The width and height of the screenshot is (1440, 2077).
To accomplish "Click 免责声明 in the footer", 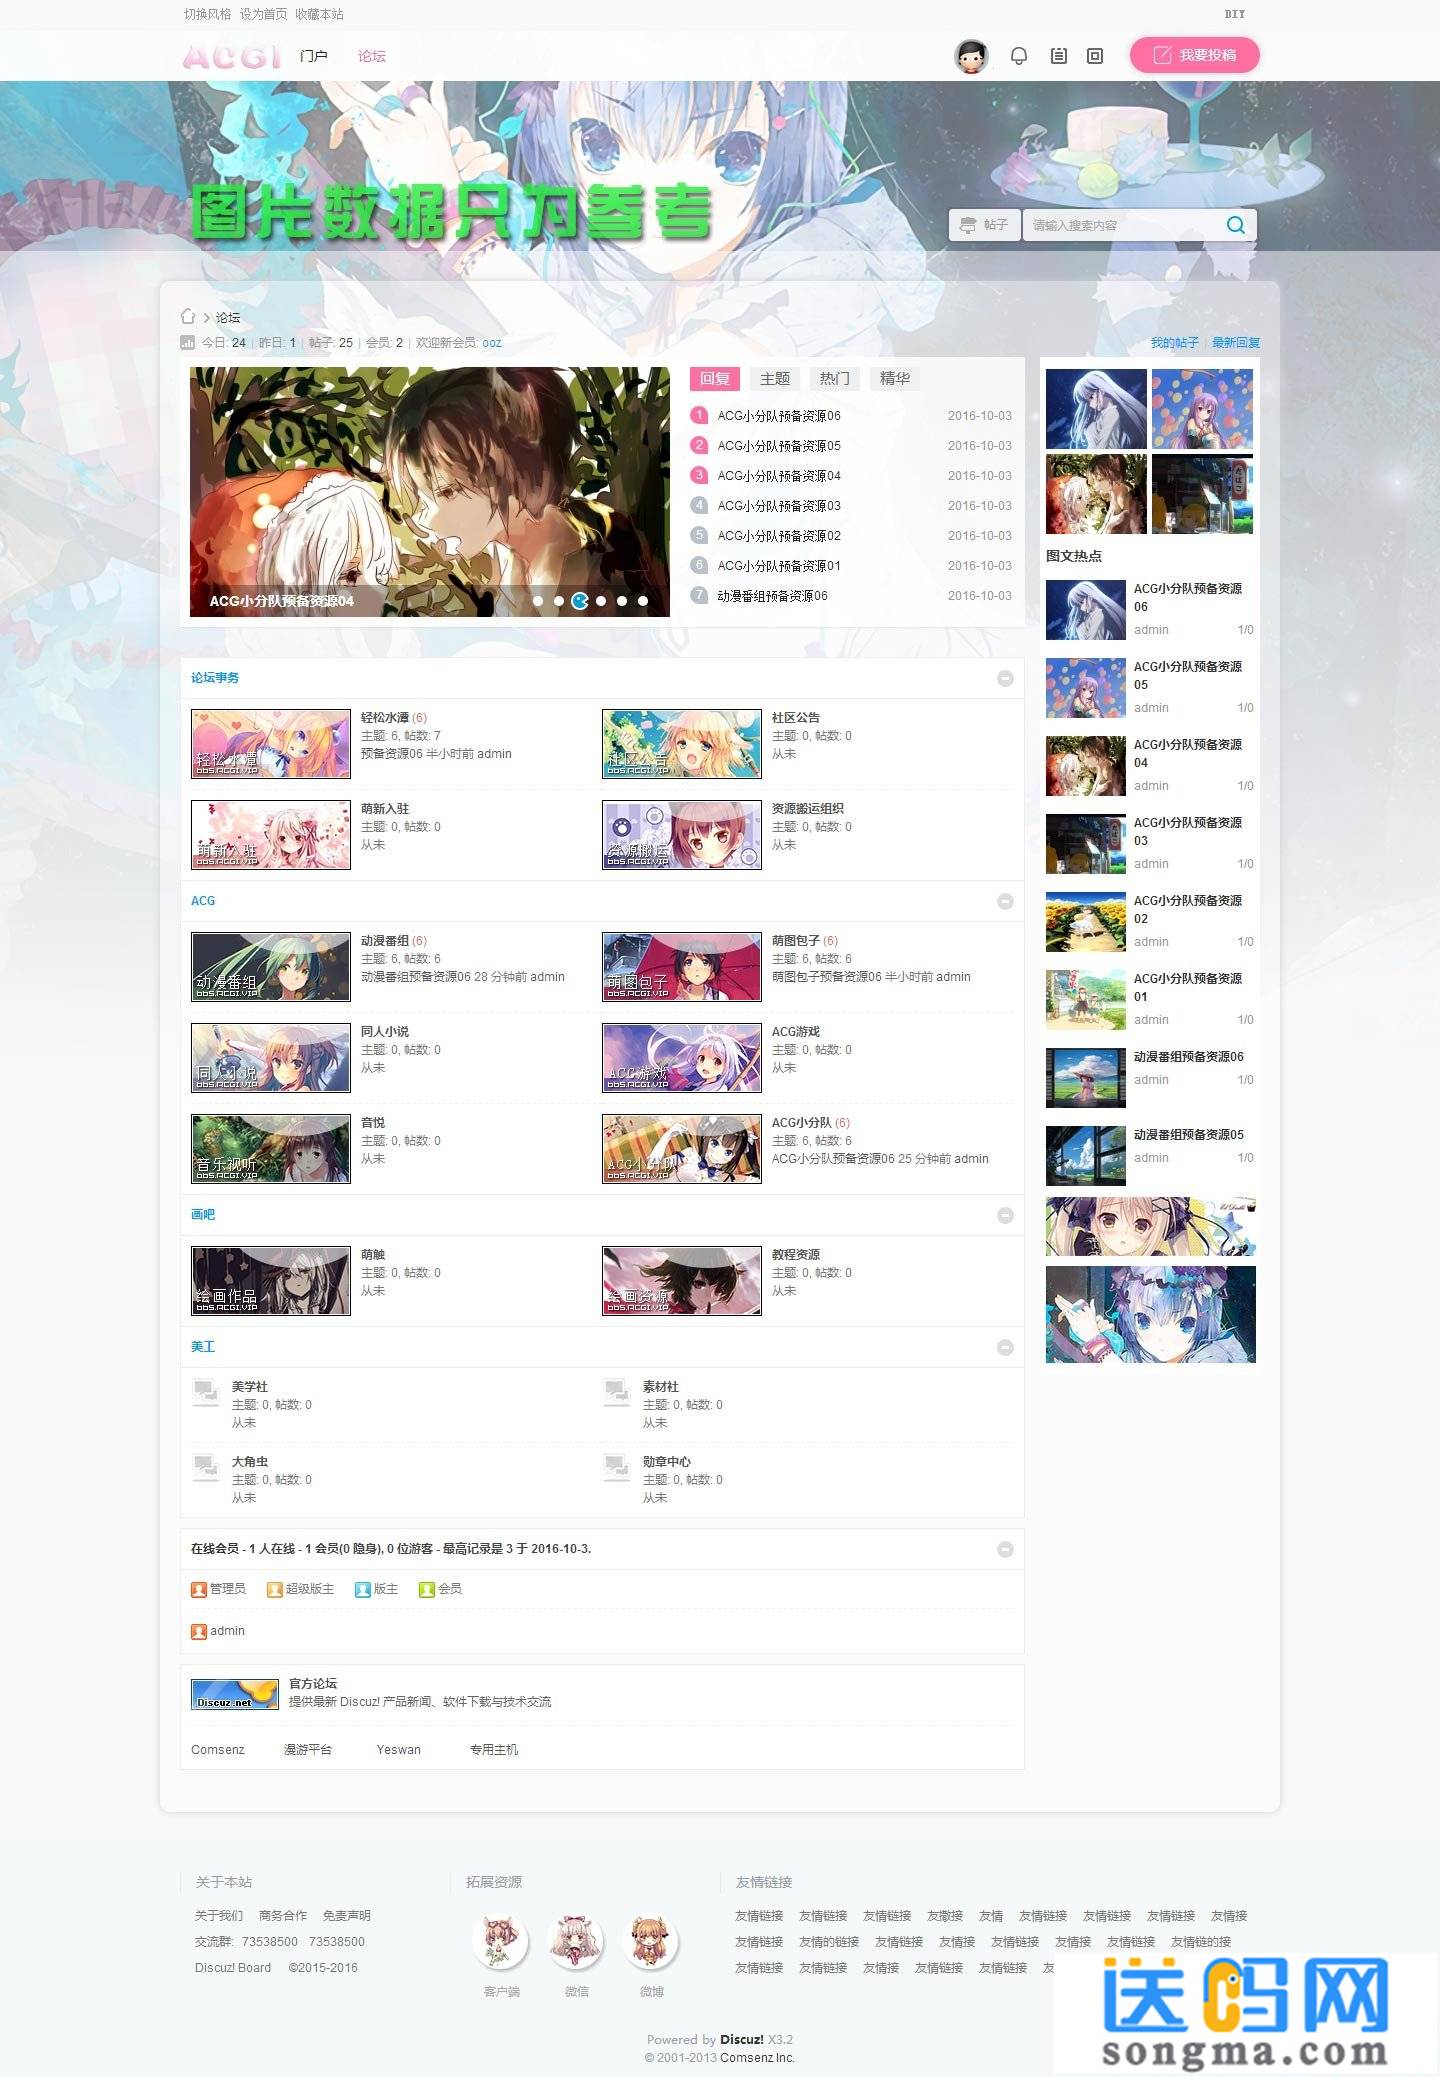I will (x=347, y=1916).
